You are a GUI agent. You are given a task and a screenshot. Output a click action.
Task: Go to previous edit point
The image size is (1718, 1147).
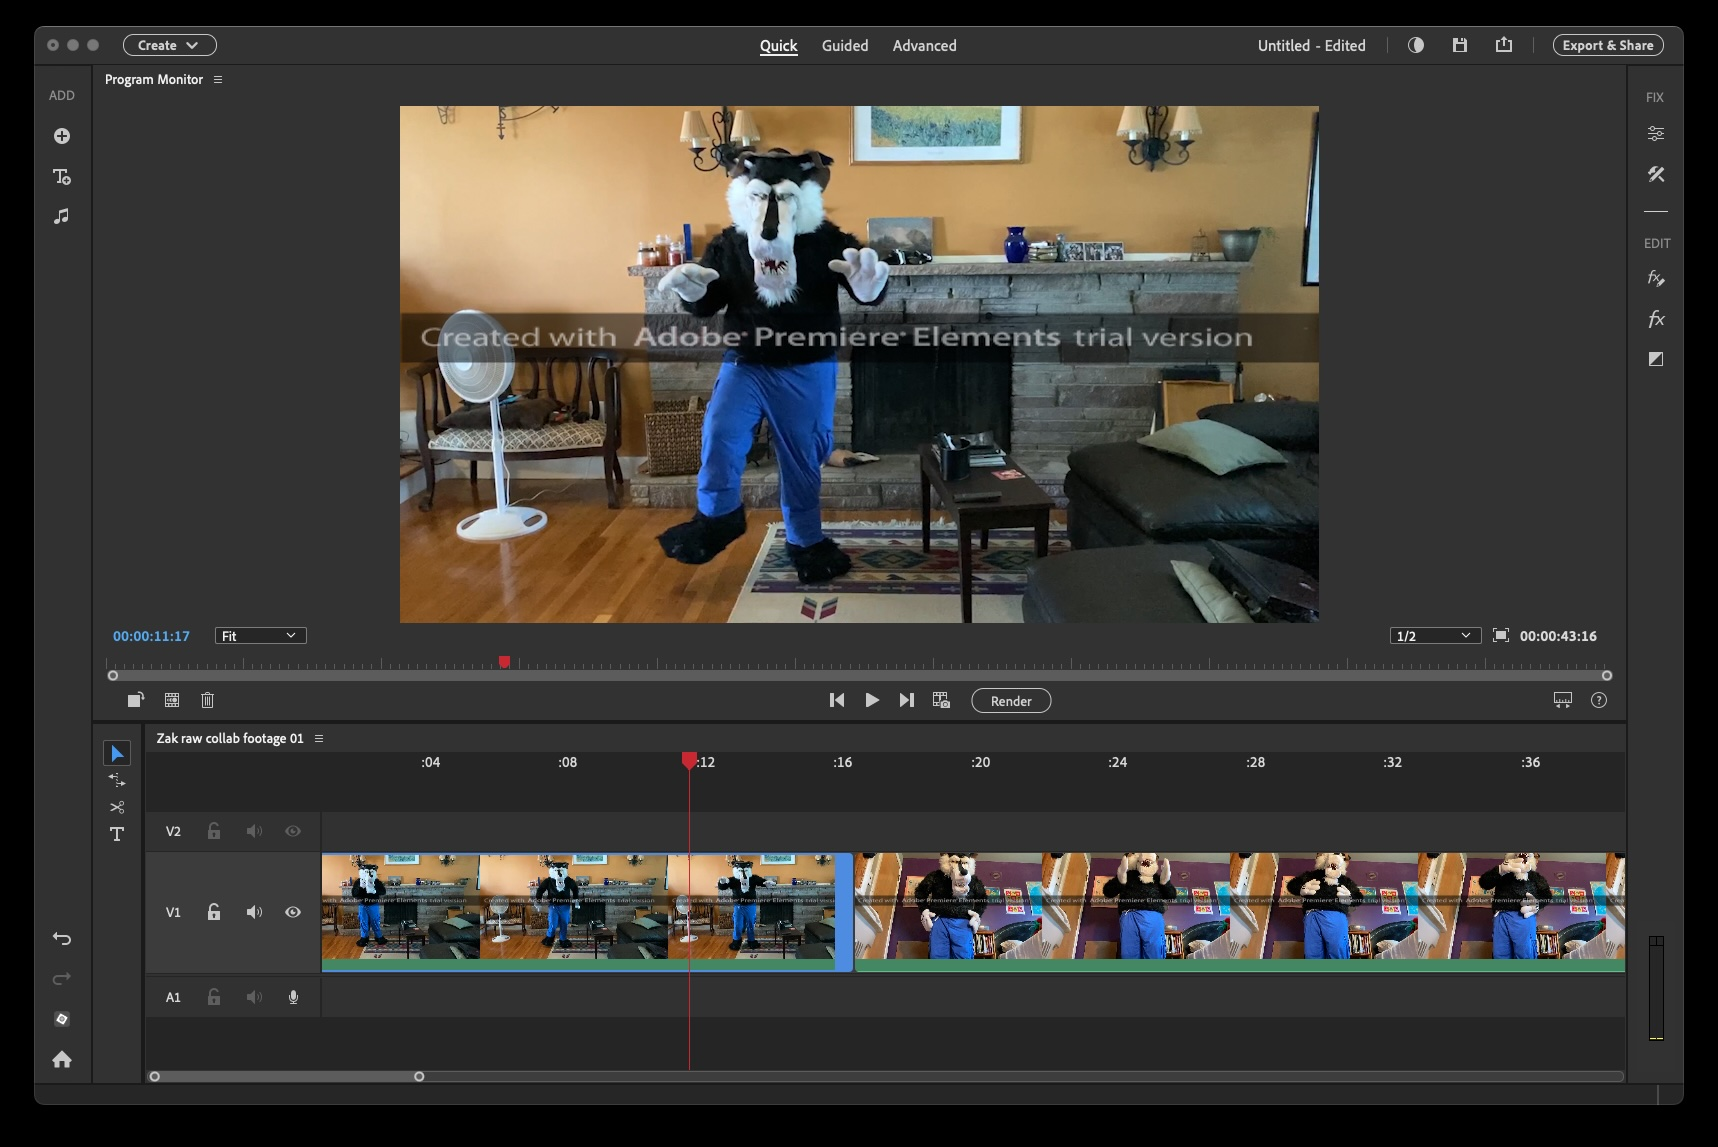[837, 700]
